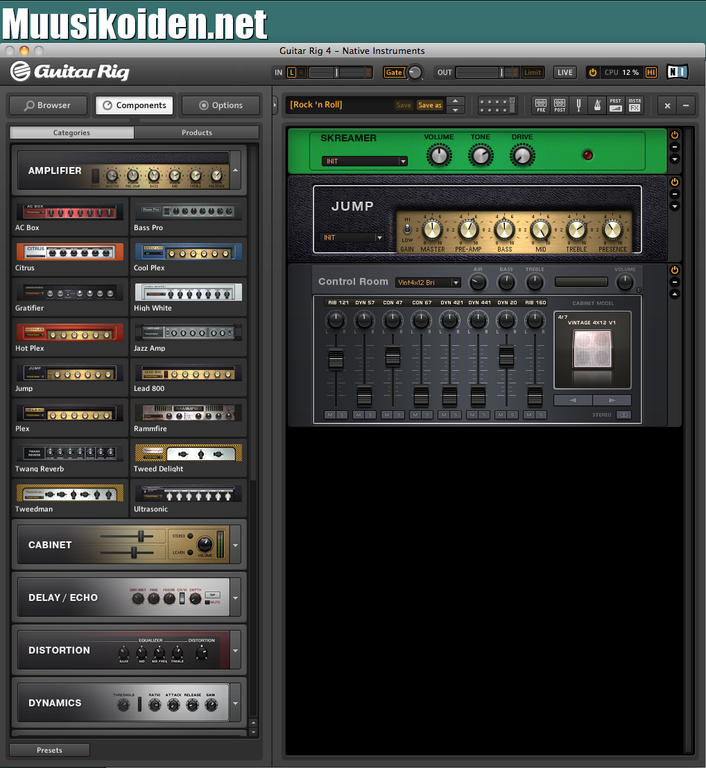Open the Tapedeck Post tool
This screenshot has width=706, height=768.
click(x=560, y=105)
